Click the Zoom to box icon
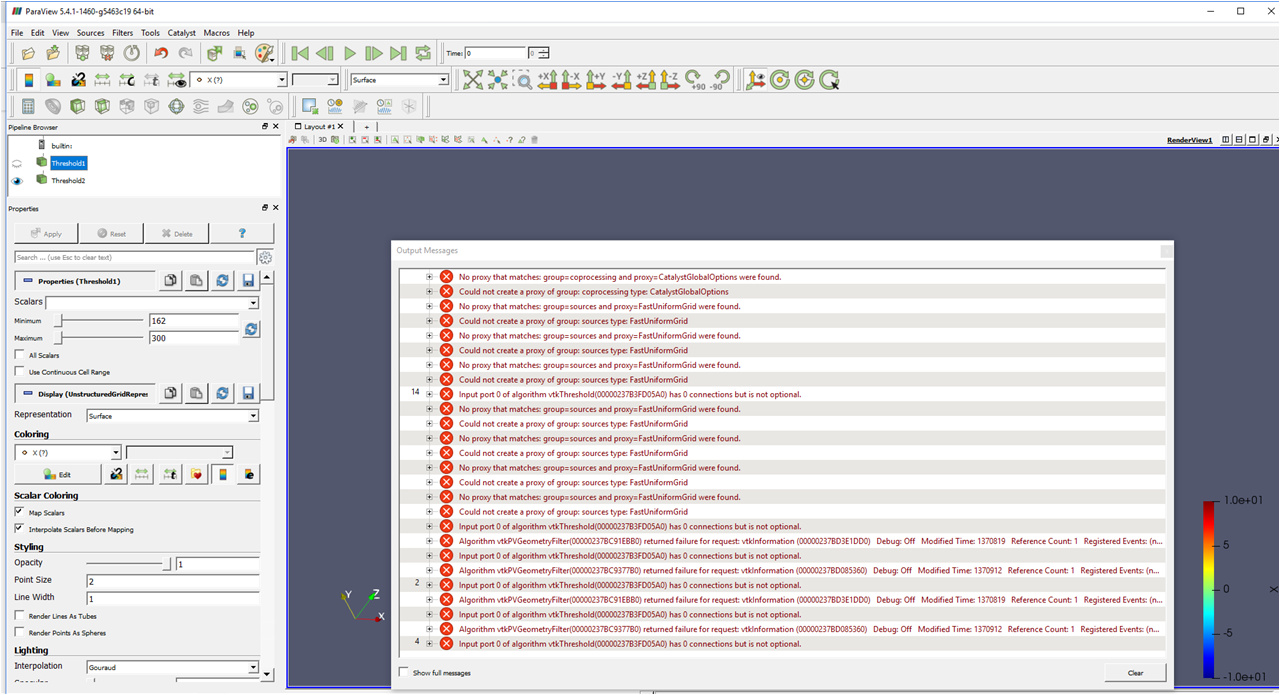This screenshot has height=695, width=1280. pos(522,80)
